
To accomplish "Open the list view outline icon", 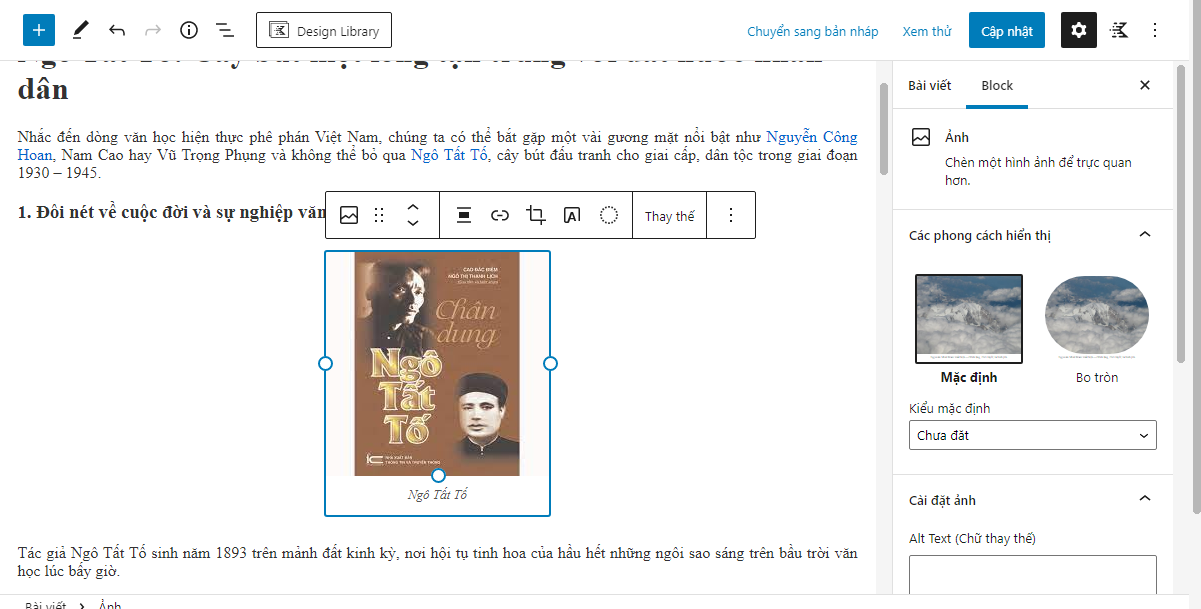I will click(225, 30).
